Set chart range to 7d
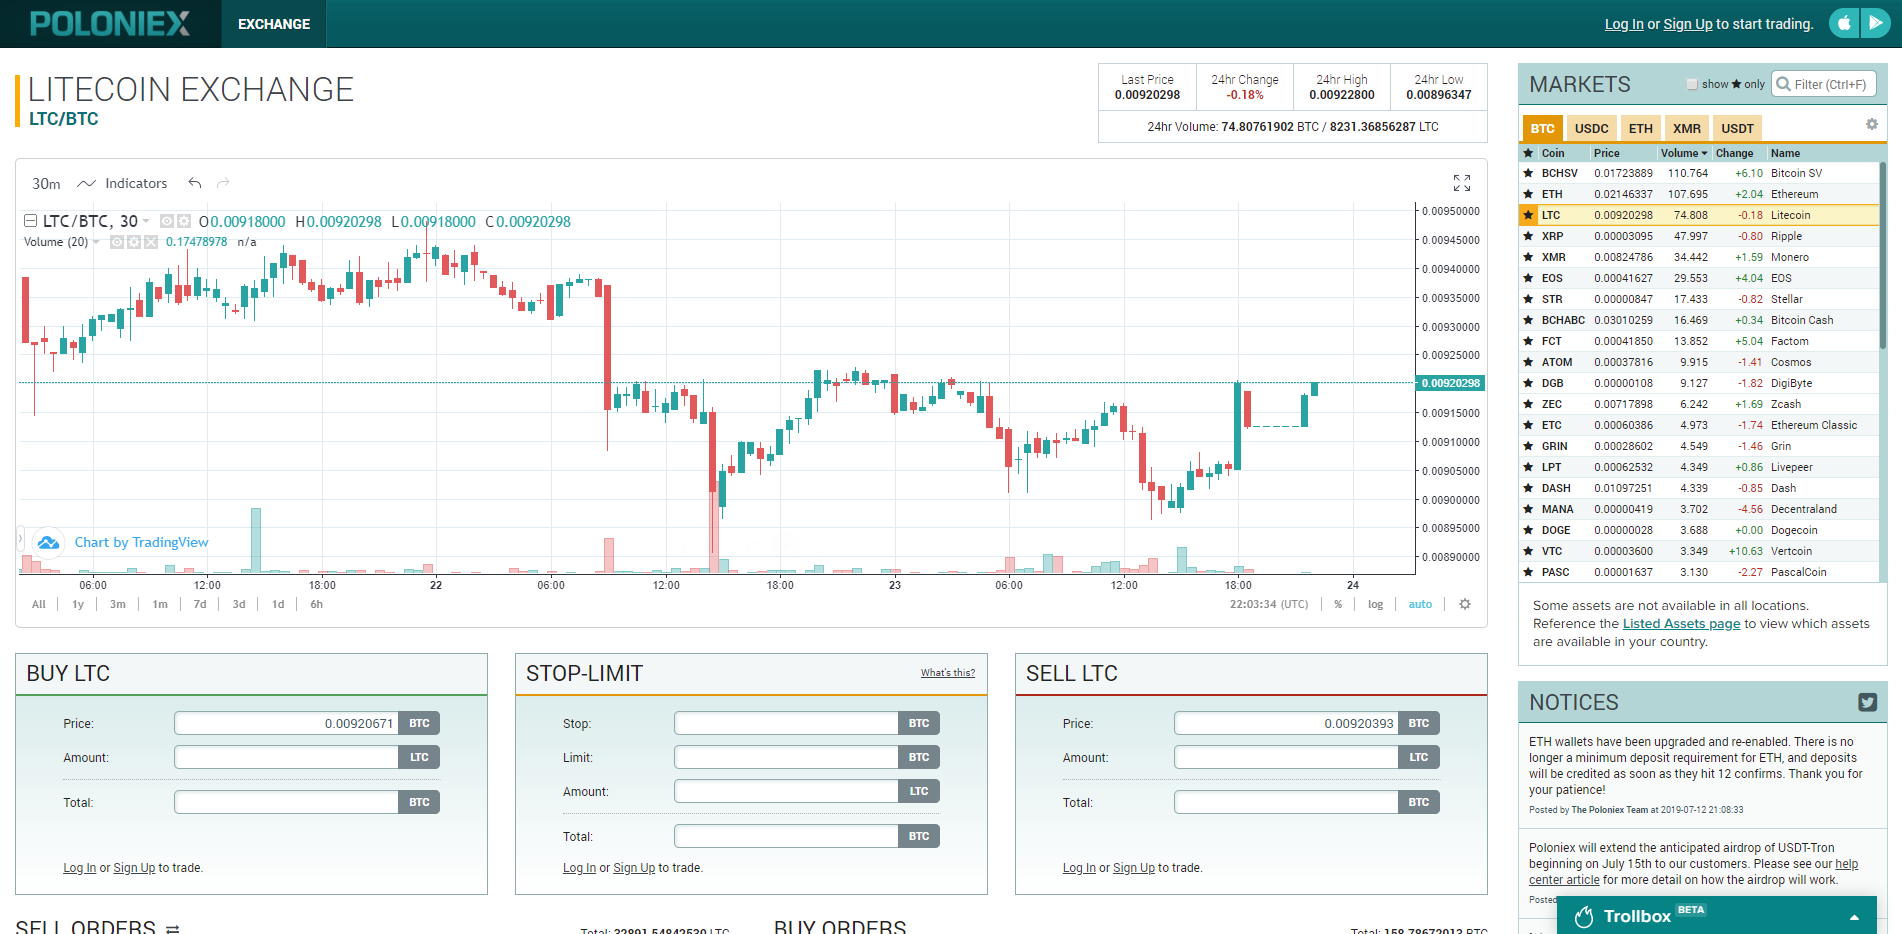Viewport: 1902px width, 934px height. 200,604
